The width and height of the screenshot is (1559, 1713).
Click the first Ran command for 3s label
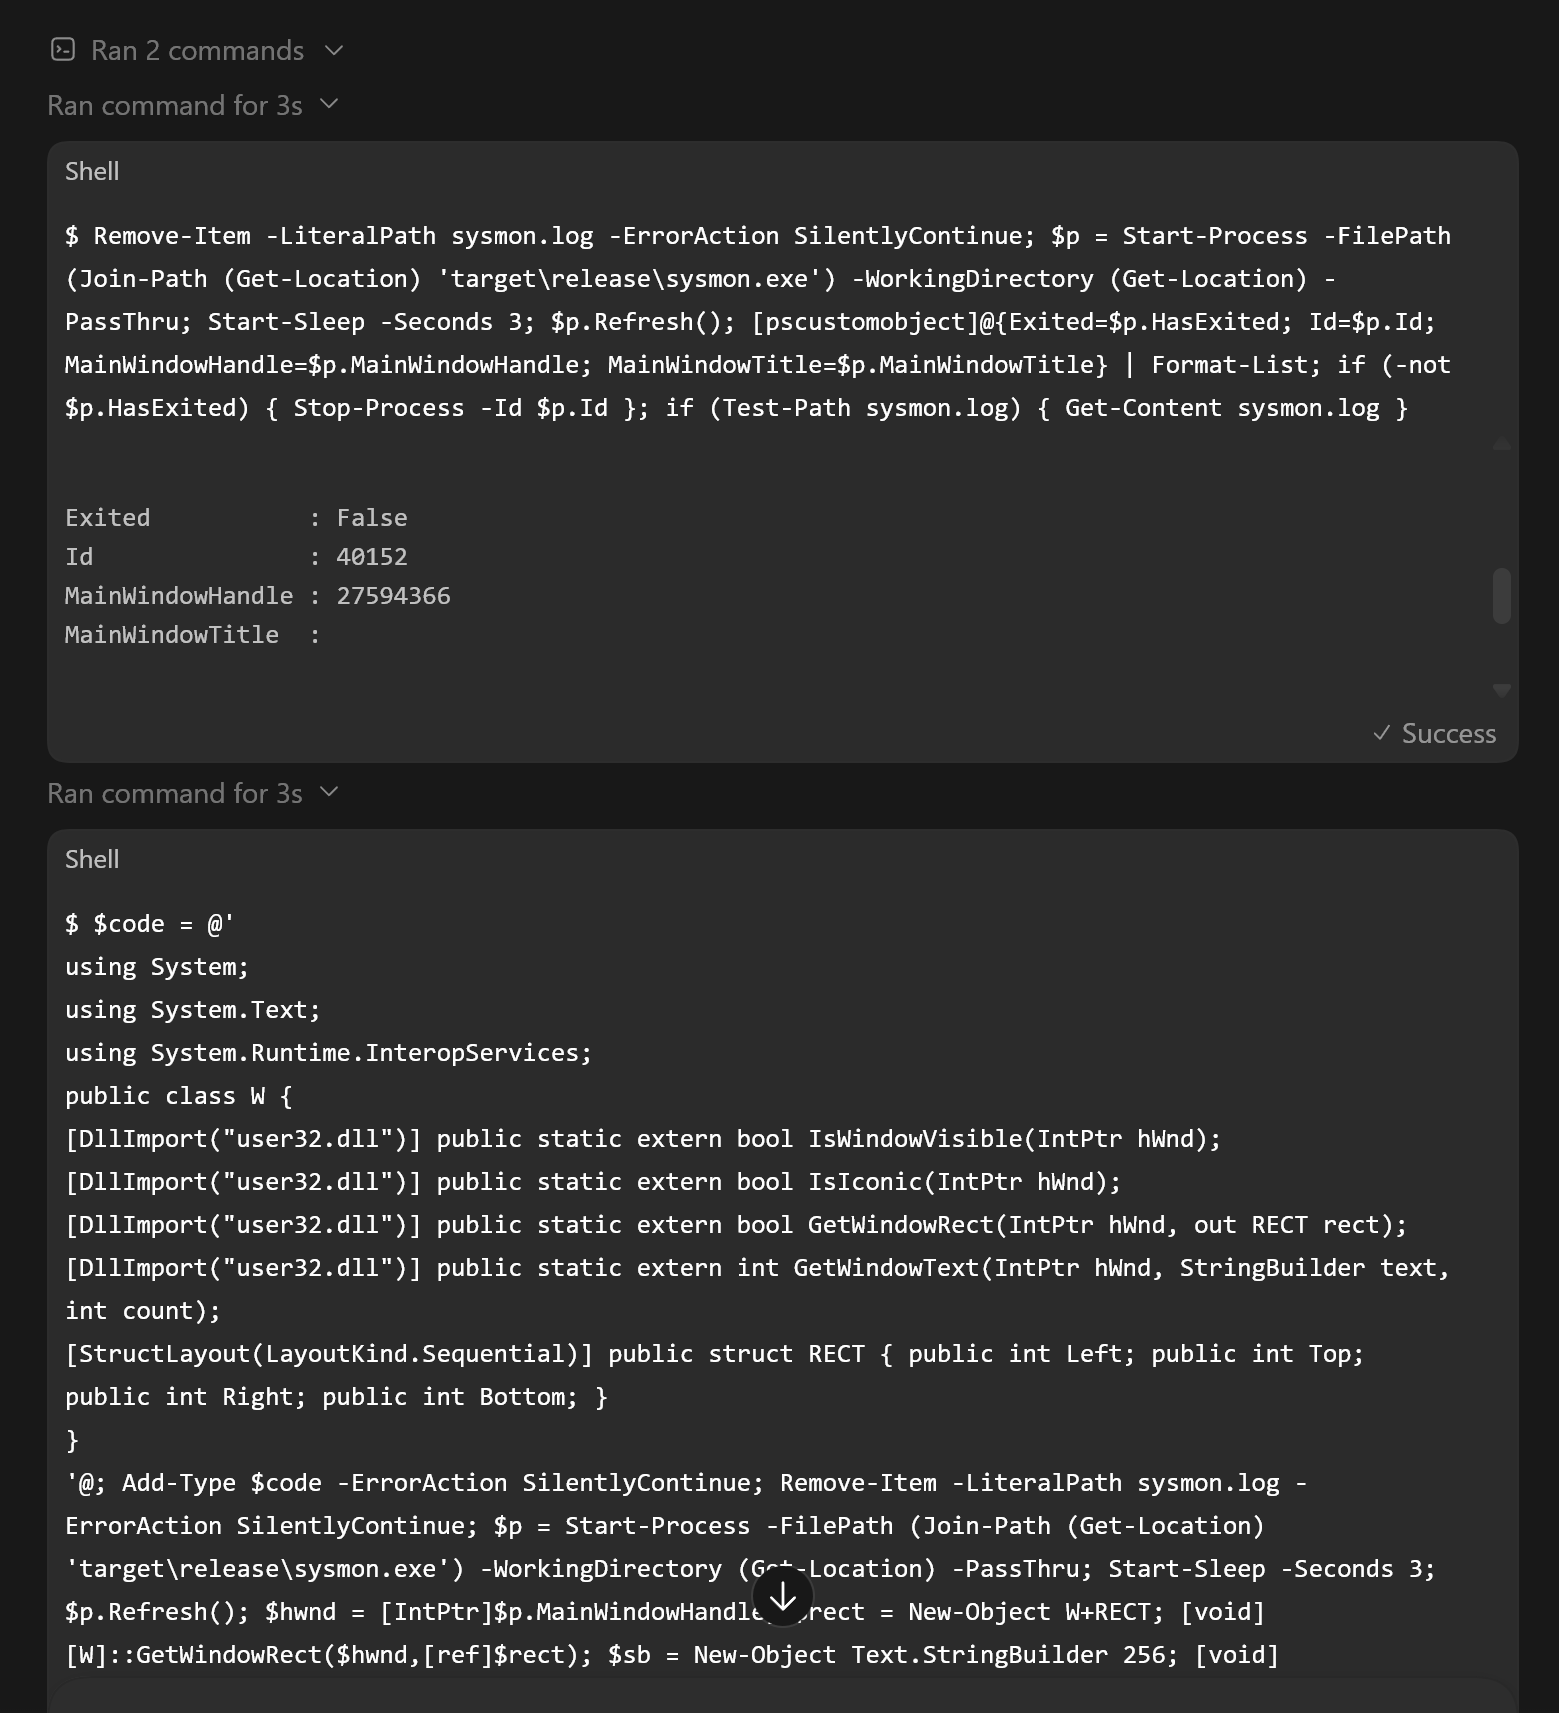pyautogui.click(x=175, y=105)
